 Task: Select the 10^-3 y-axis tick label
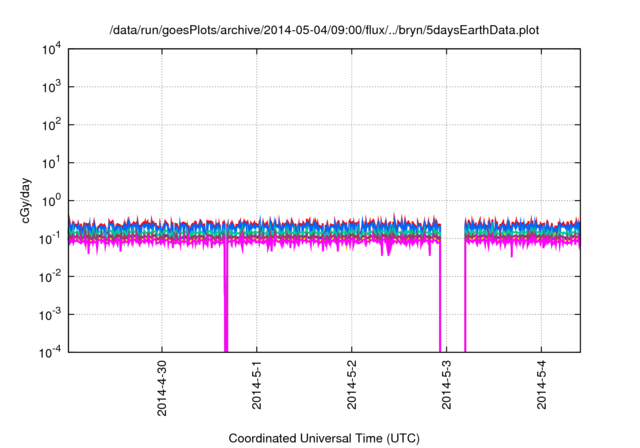coord(50,315)
